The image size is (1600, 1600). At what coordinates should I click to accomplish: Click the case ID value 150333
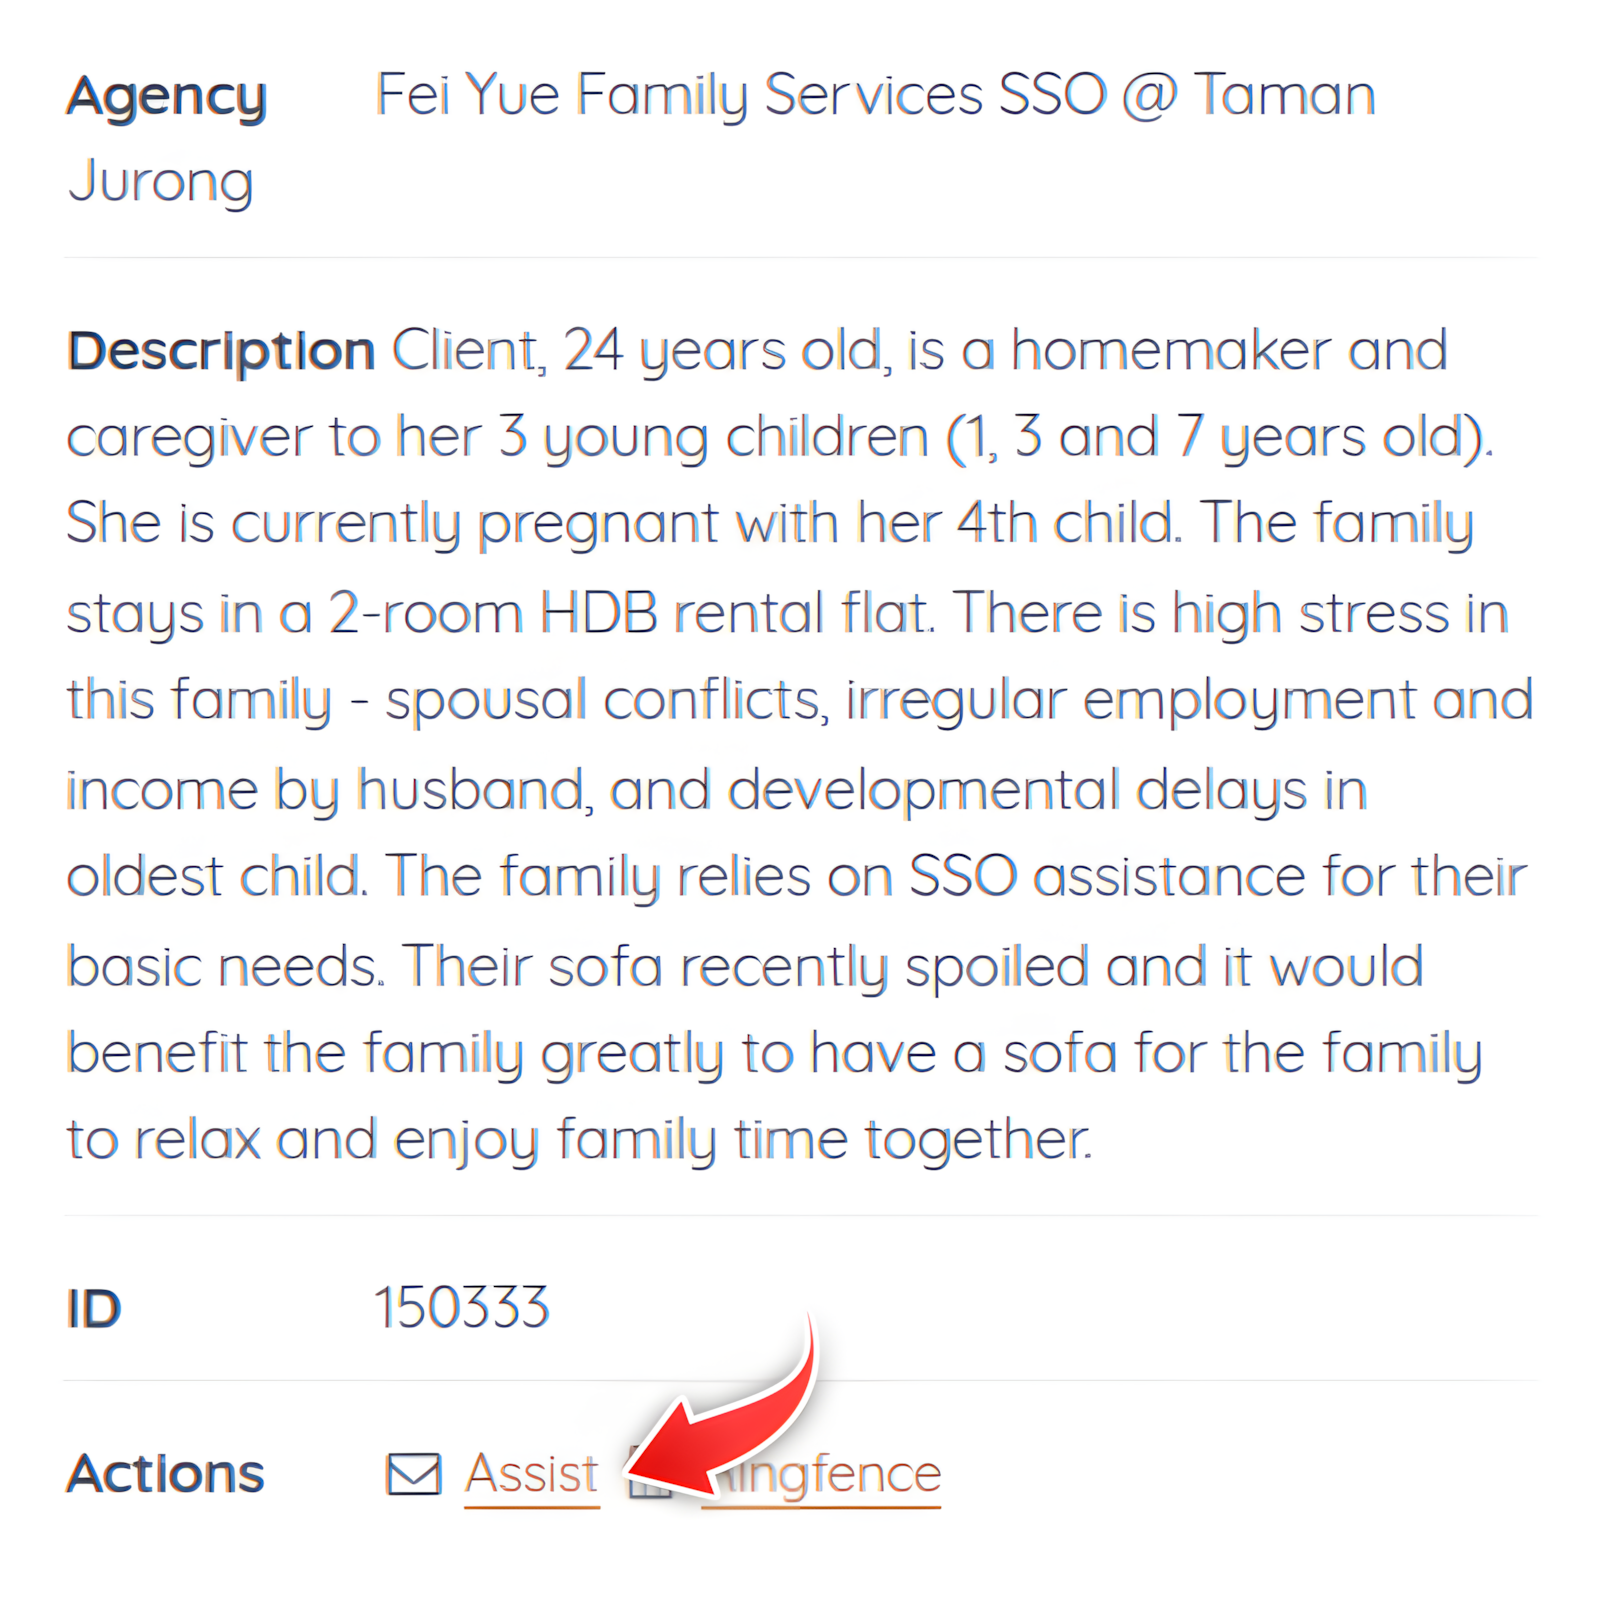point(462,1303)
